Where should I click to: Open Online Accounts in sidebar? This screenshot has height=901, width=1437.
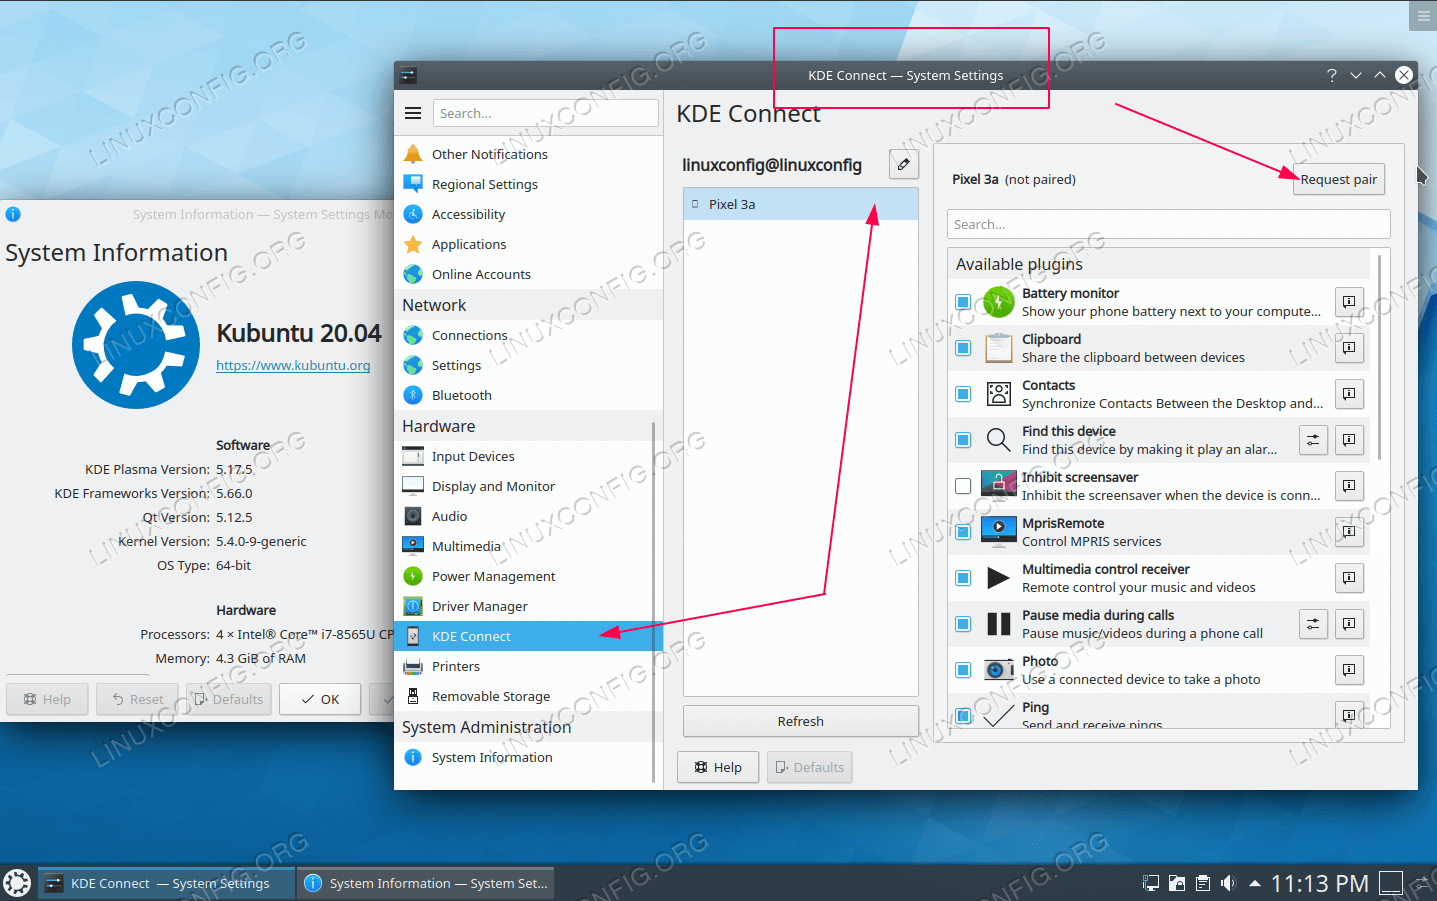[x=528, y=274]
